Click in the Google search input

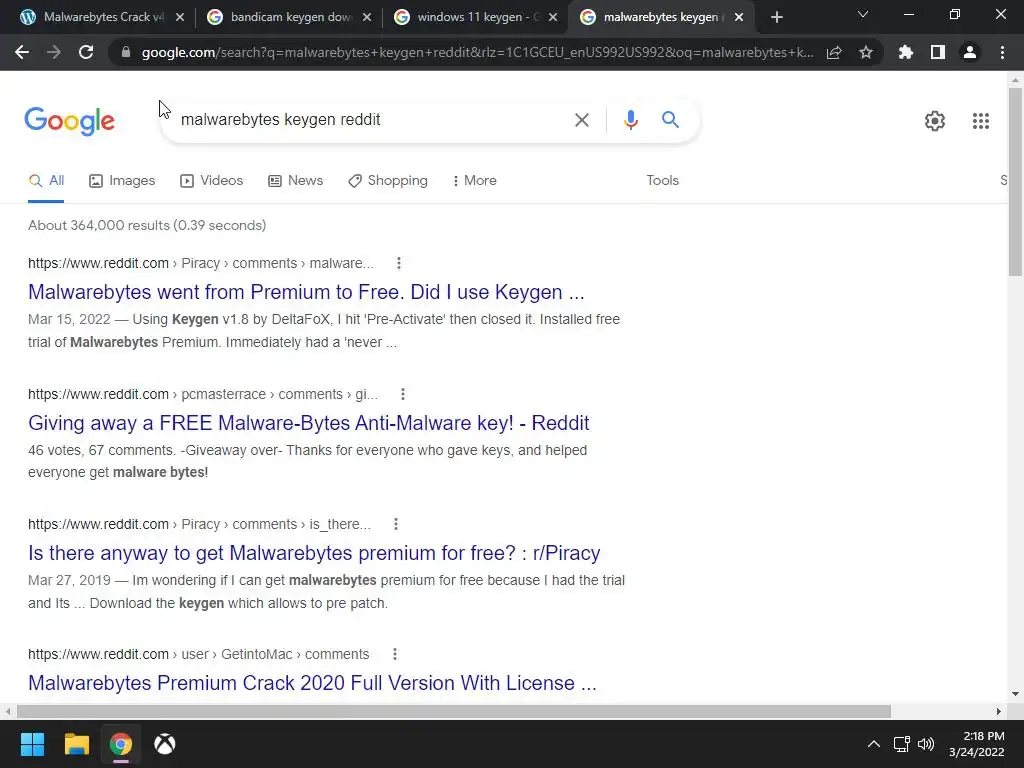372,120
